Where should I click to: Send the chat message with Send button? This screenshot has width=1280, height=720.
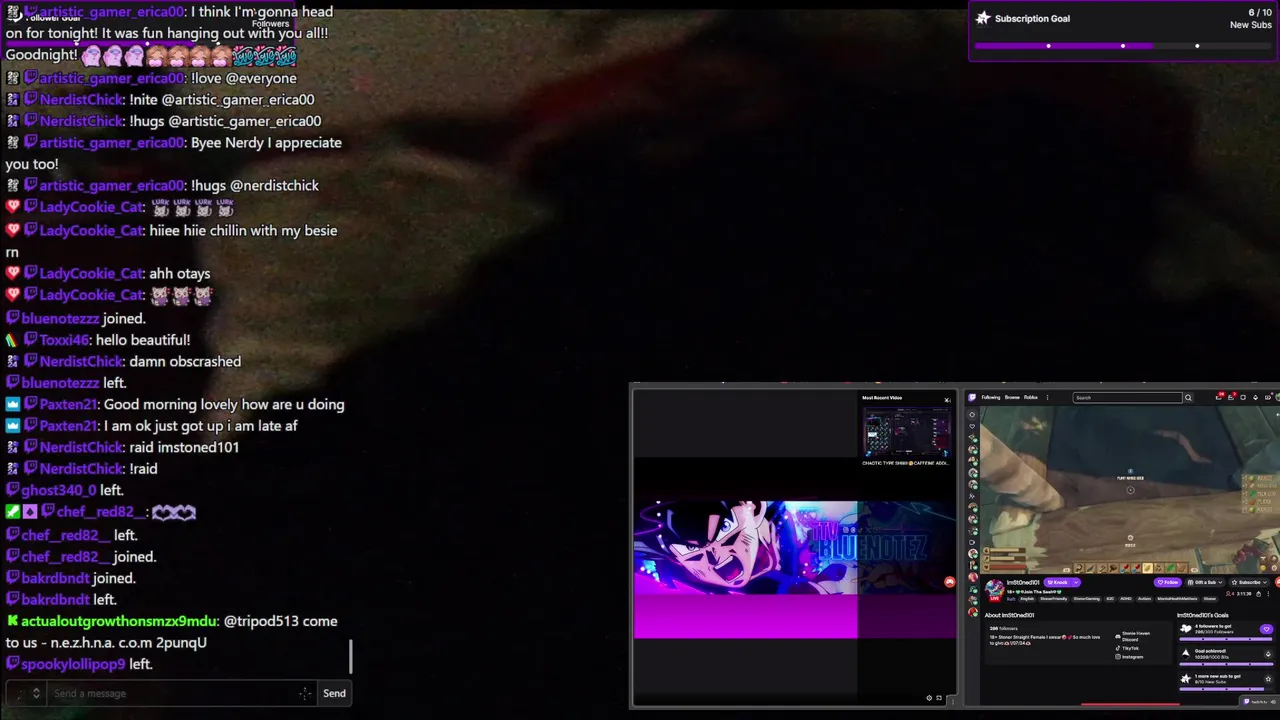click(x=334, y=693)
